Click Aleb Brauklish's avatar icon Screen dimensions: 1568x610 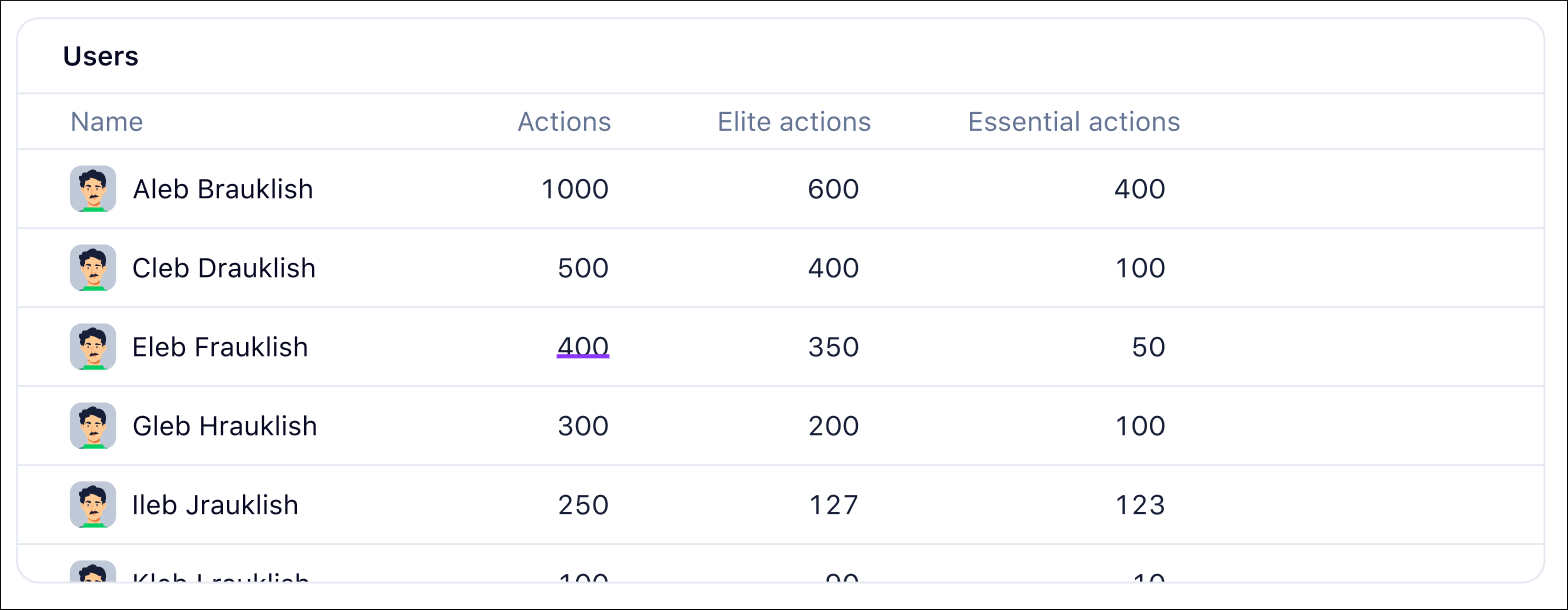pos(93,189)
